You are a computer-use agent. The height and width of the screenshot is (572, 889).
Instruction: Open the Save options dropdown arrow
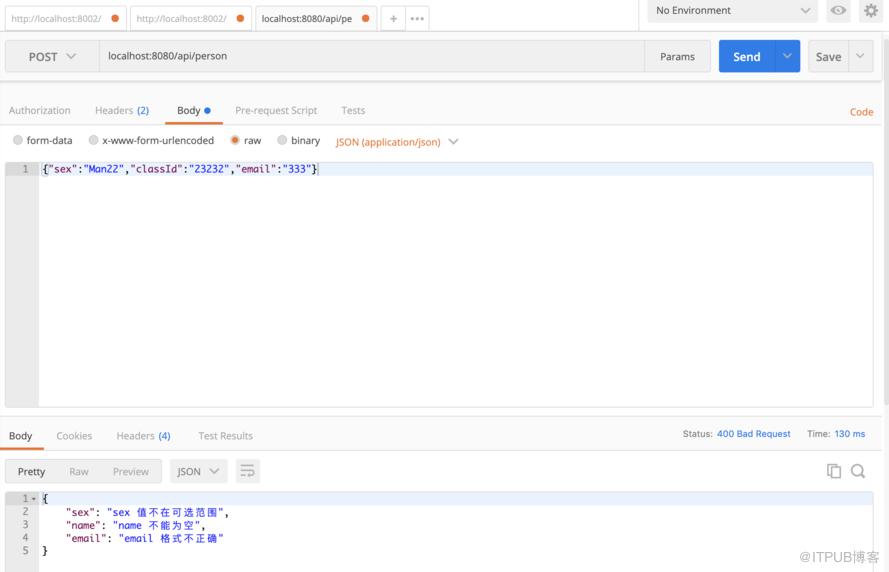tap(860, 56)
